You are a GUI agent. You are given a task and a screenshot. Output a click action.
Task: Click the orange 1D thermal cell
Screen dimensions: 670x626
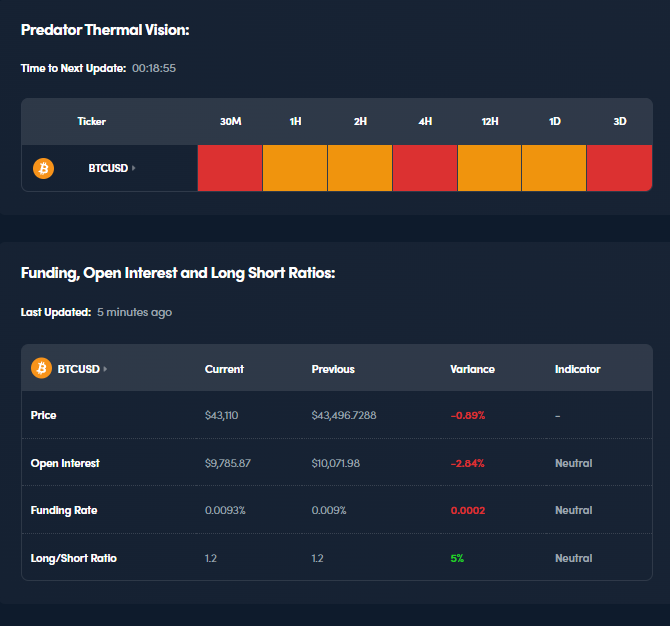pyautogui.click(x=554, y=168)
